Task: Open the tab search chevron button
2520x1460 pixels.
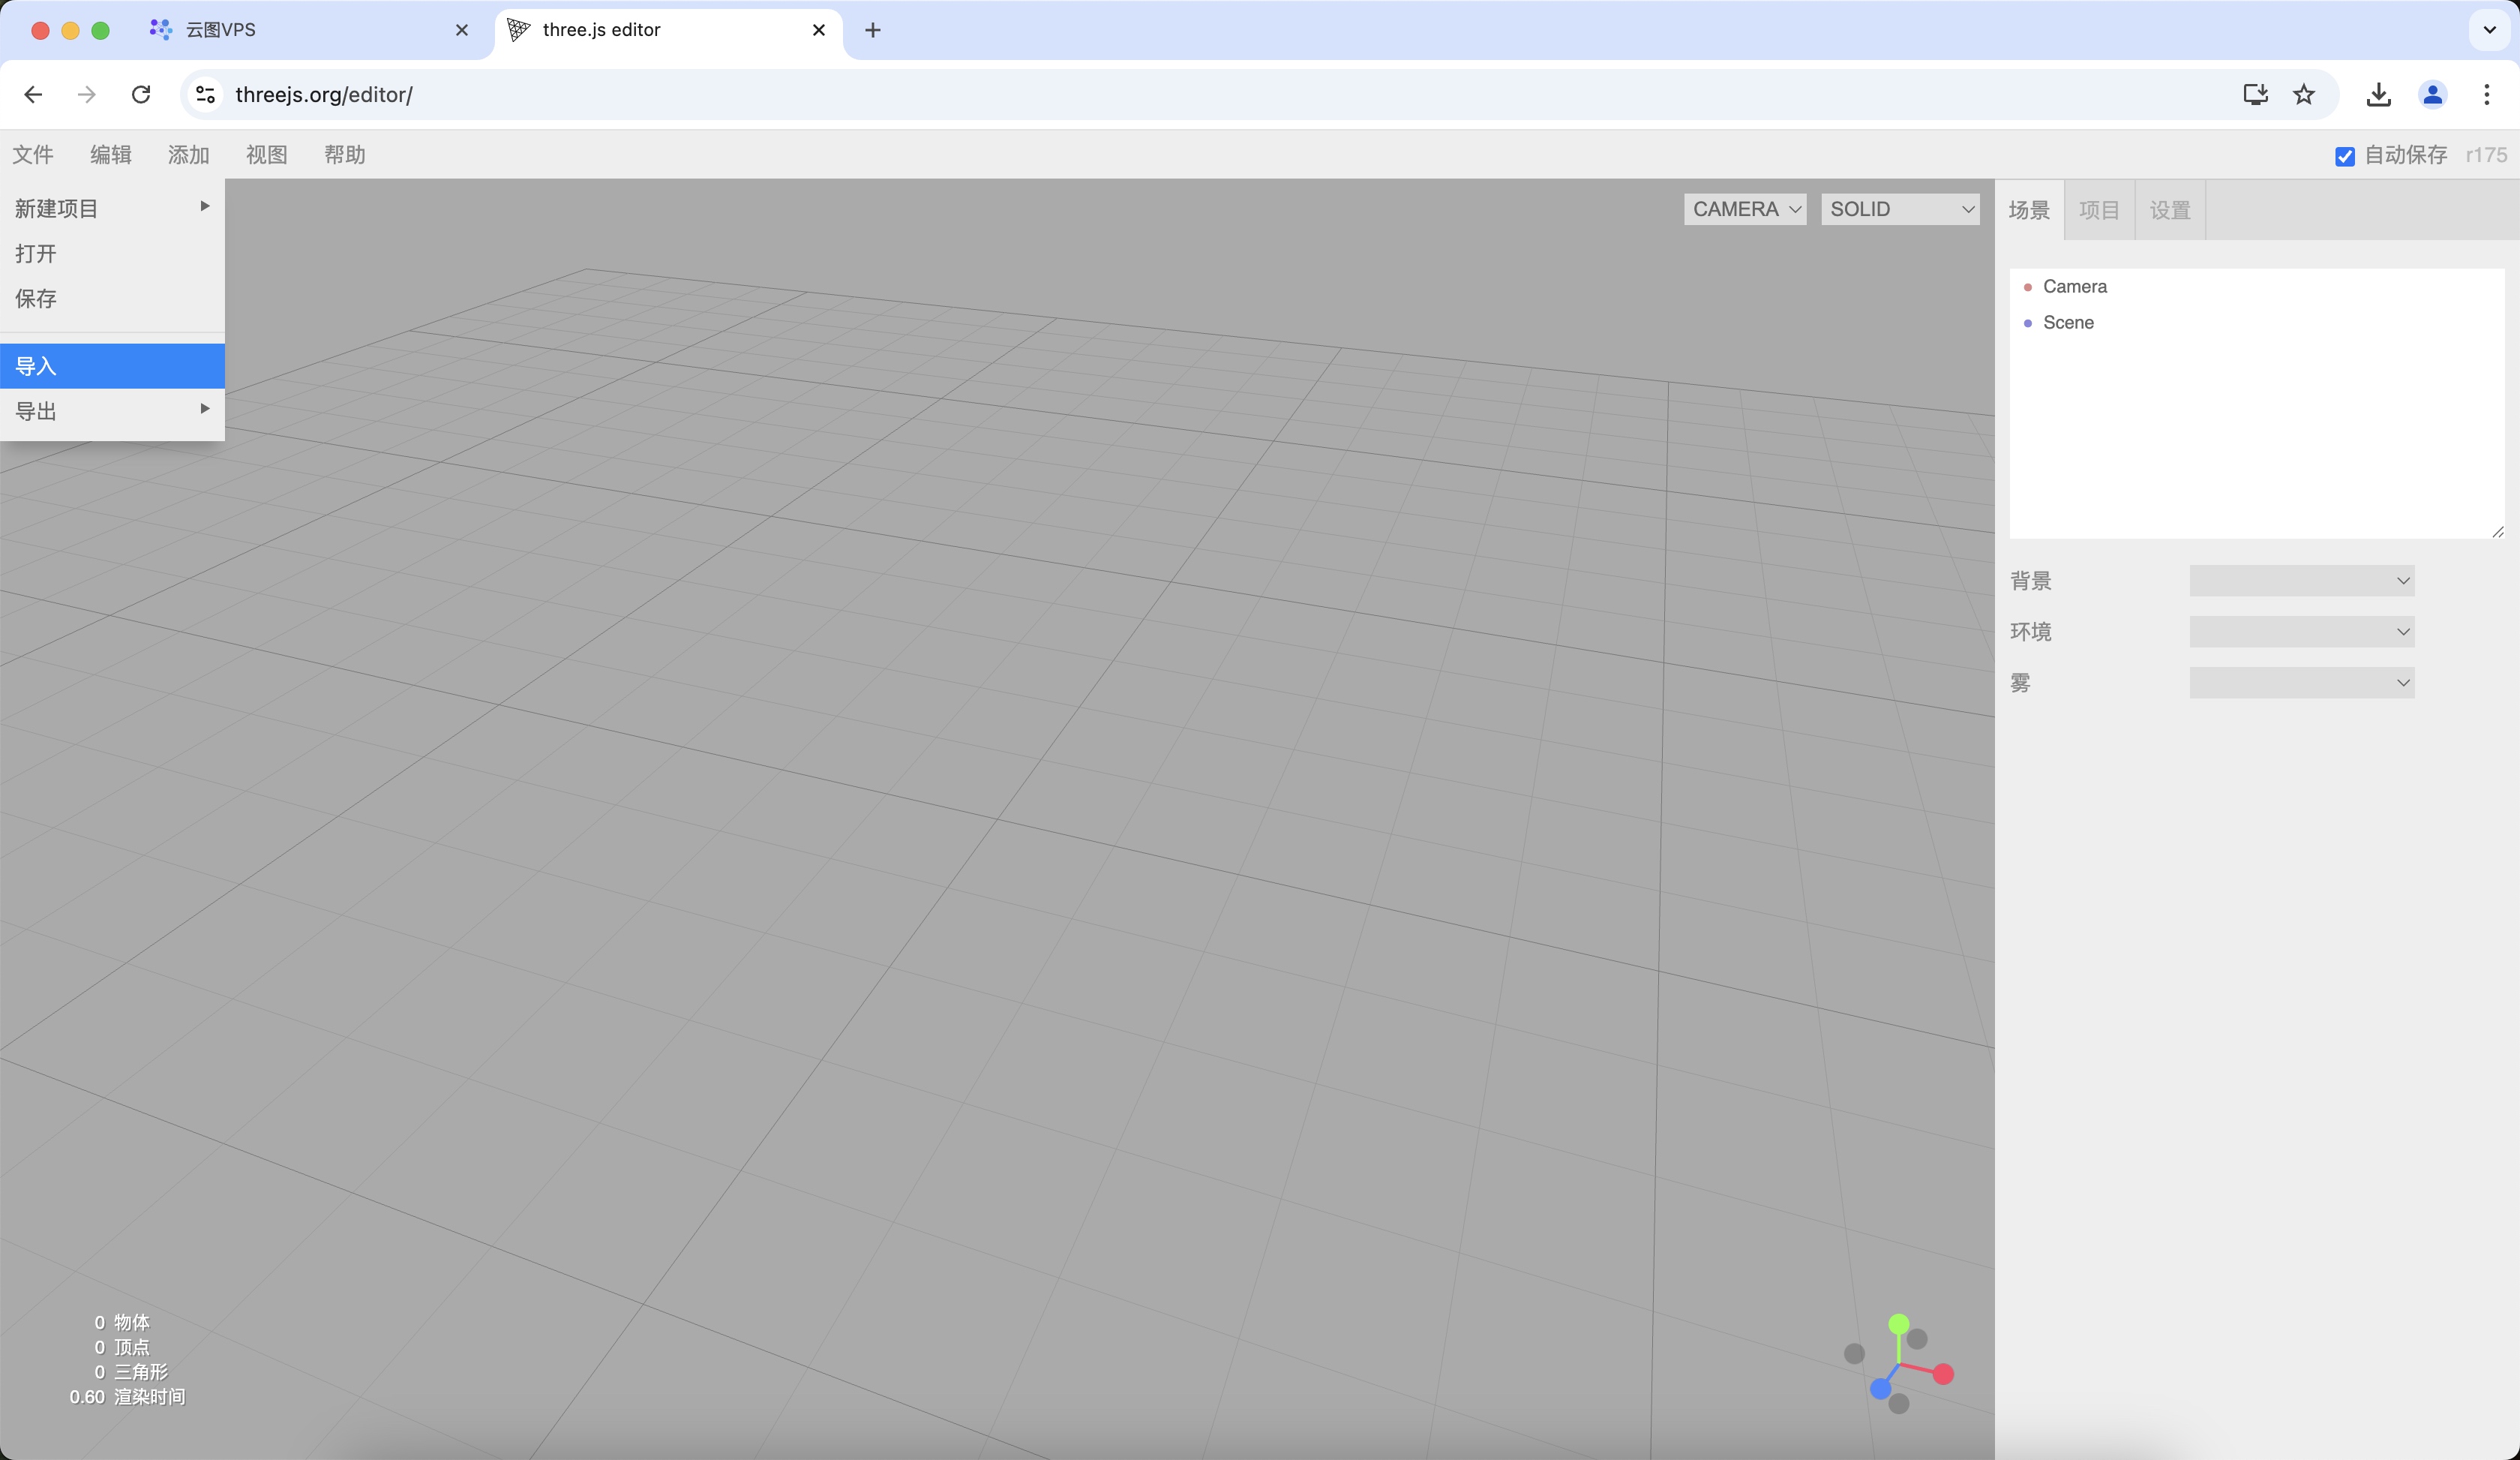Action: click(2490, 30)
